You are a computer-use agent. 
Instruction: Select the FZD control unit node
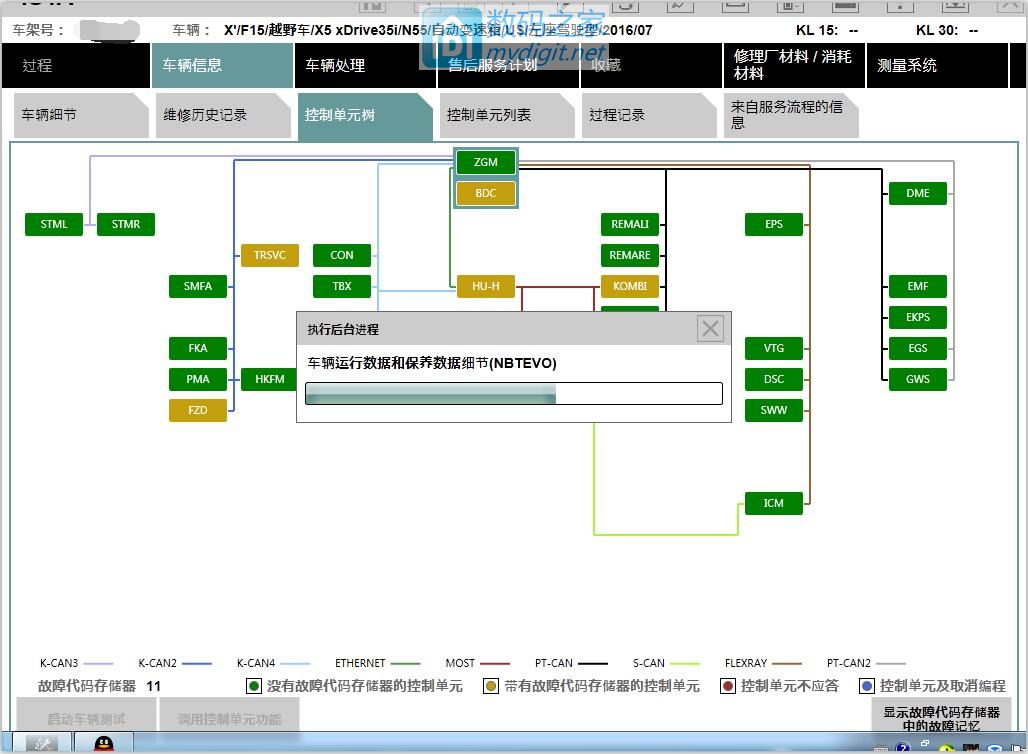tap(197, 410)
